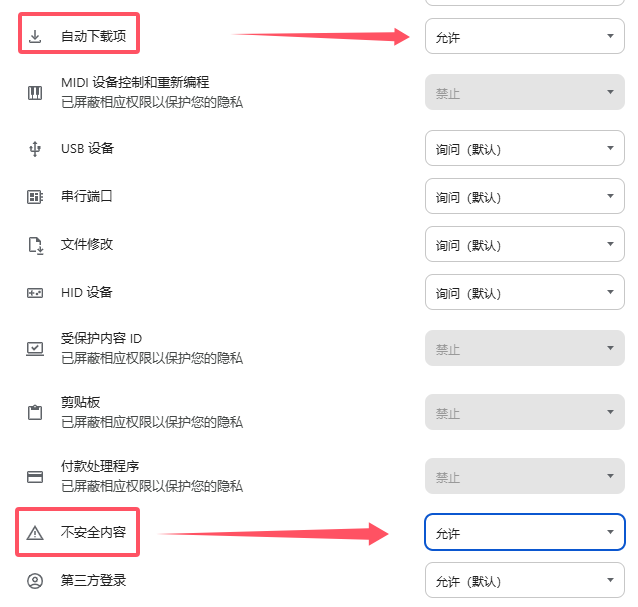Expand the HID 设备 permission dropdown
Screen dimensions: 638x607
[524, 293]
